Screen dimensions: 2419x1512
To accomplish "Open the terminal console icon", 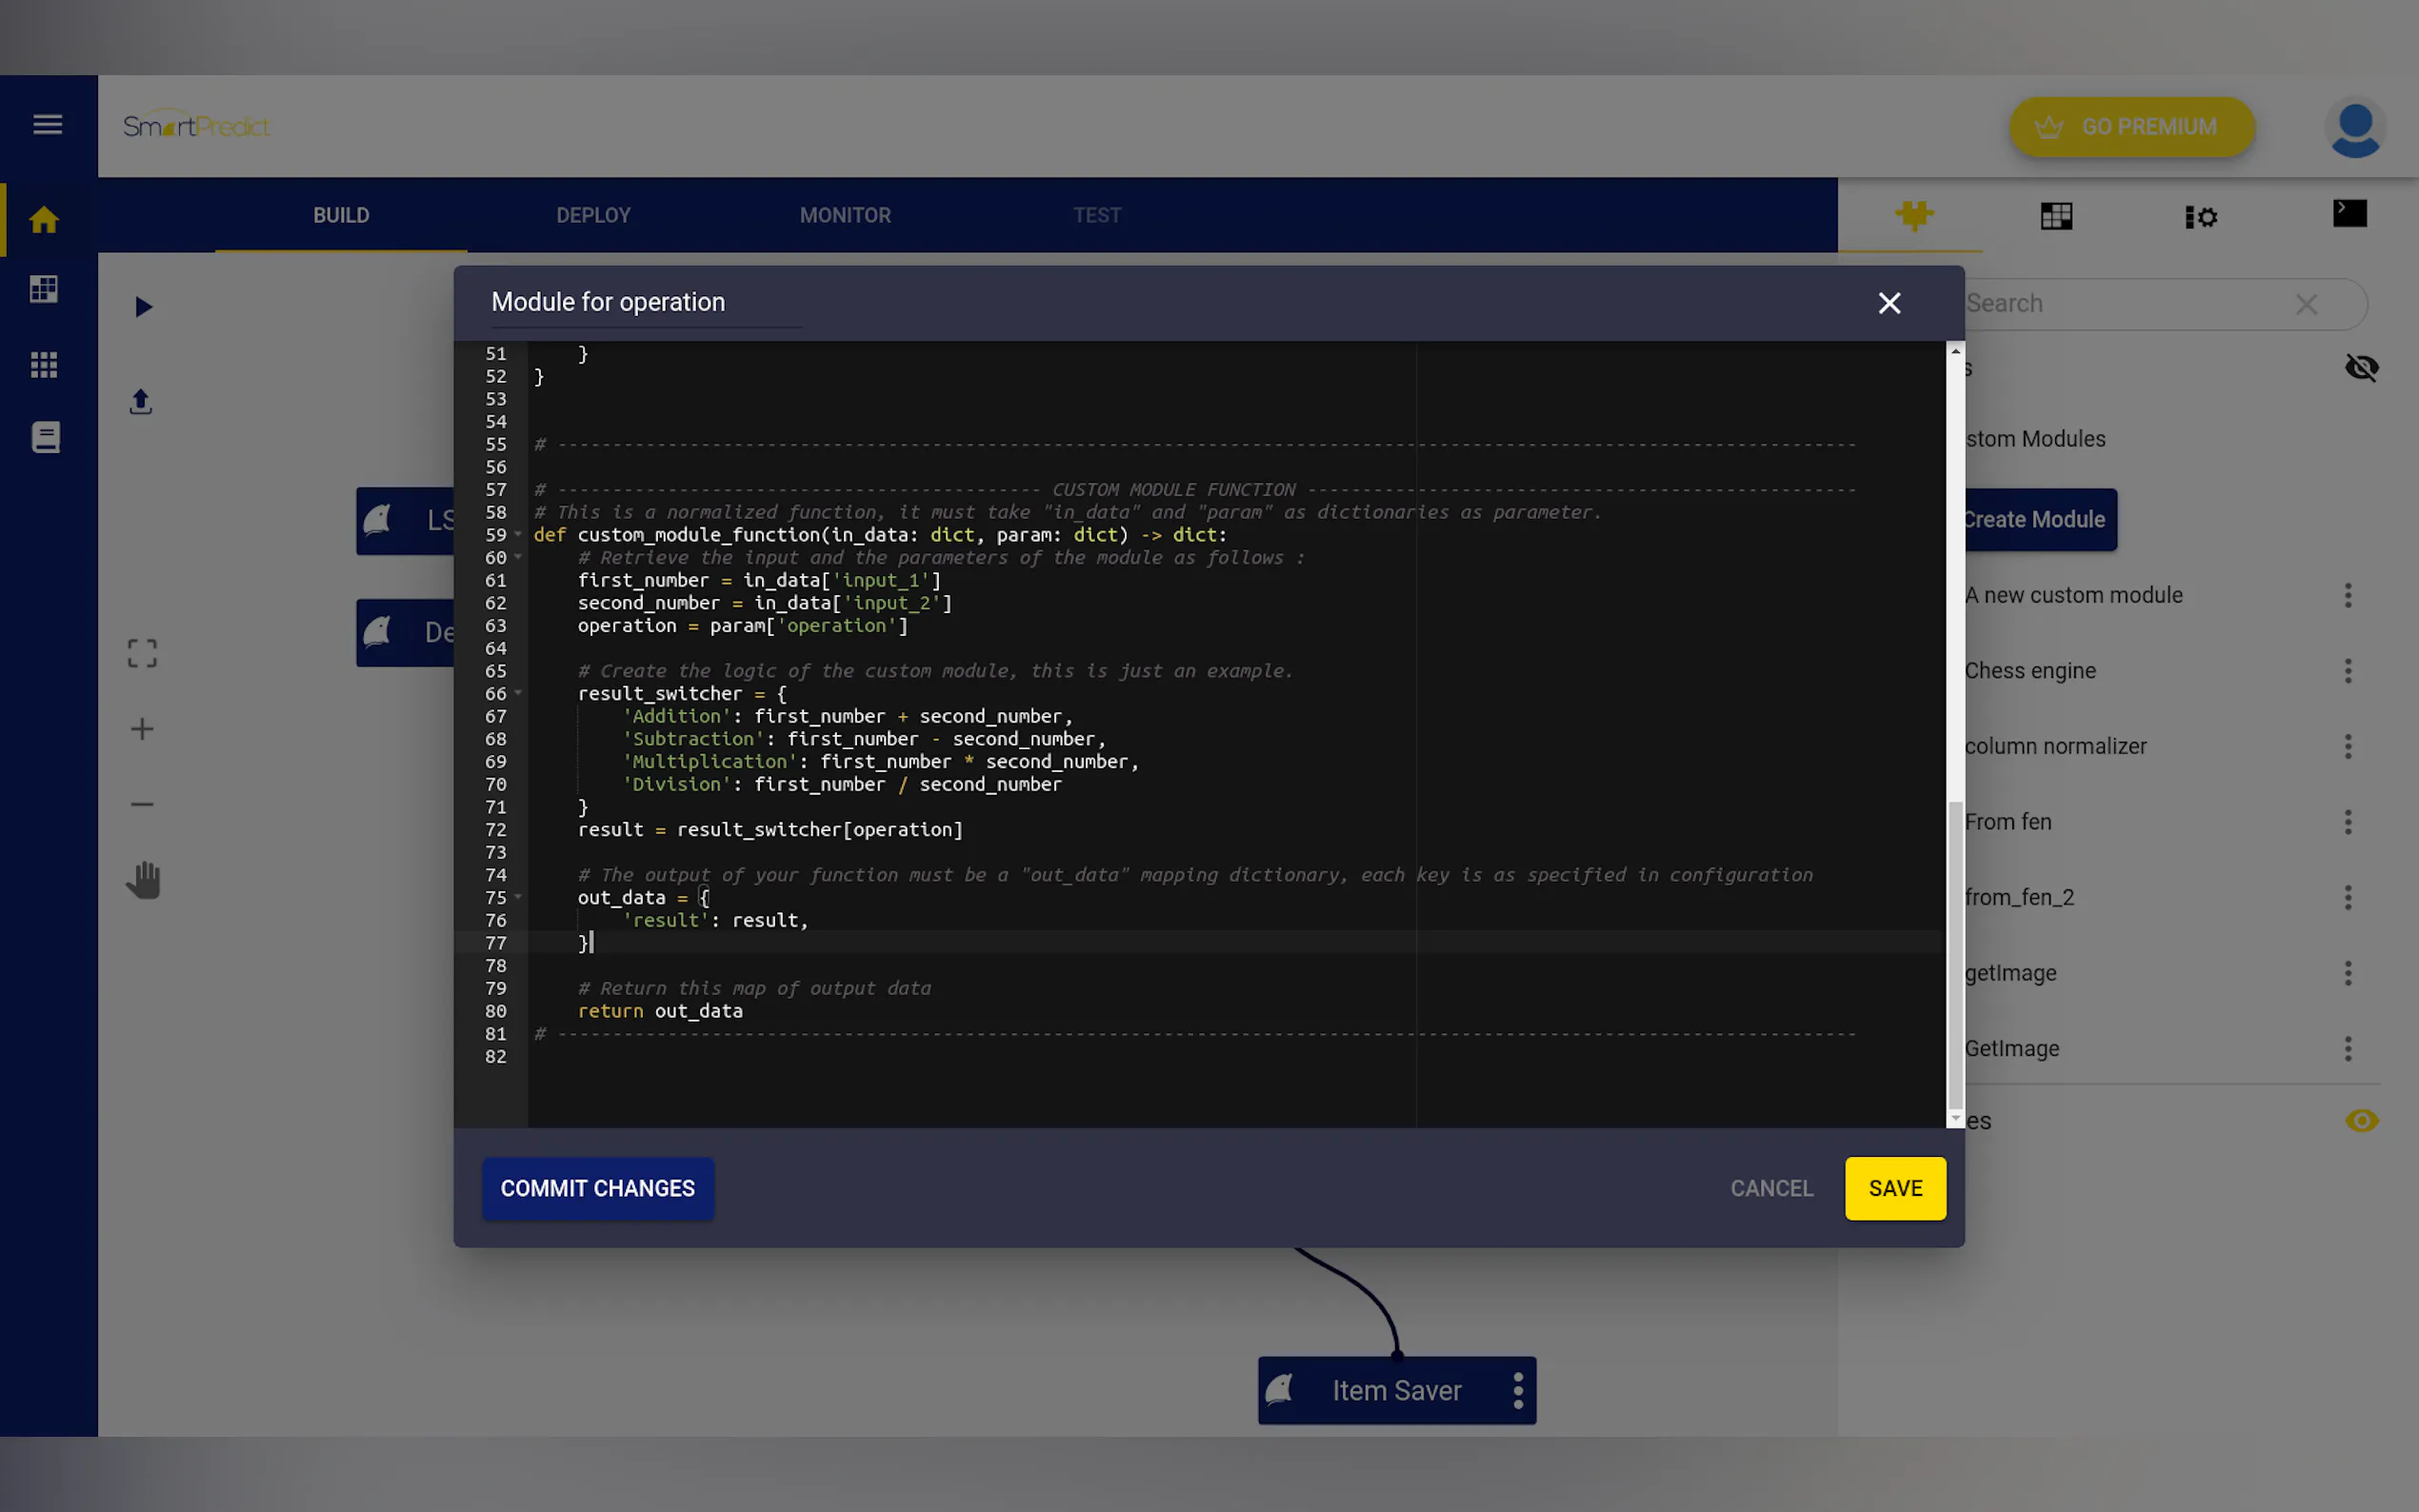I will coord(2349,214).
